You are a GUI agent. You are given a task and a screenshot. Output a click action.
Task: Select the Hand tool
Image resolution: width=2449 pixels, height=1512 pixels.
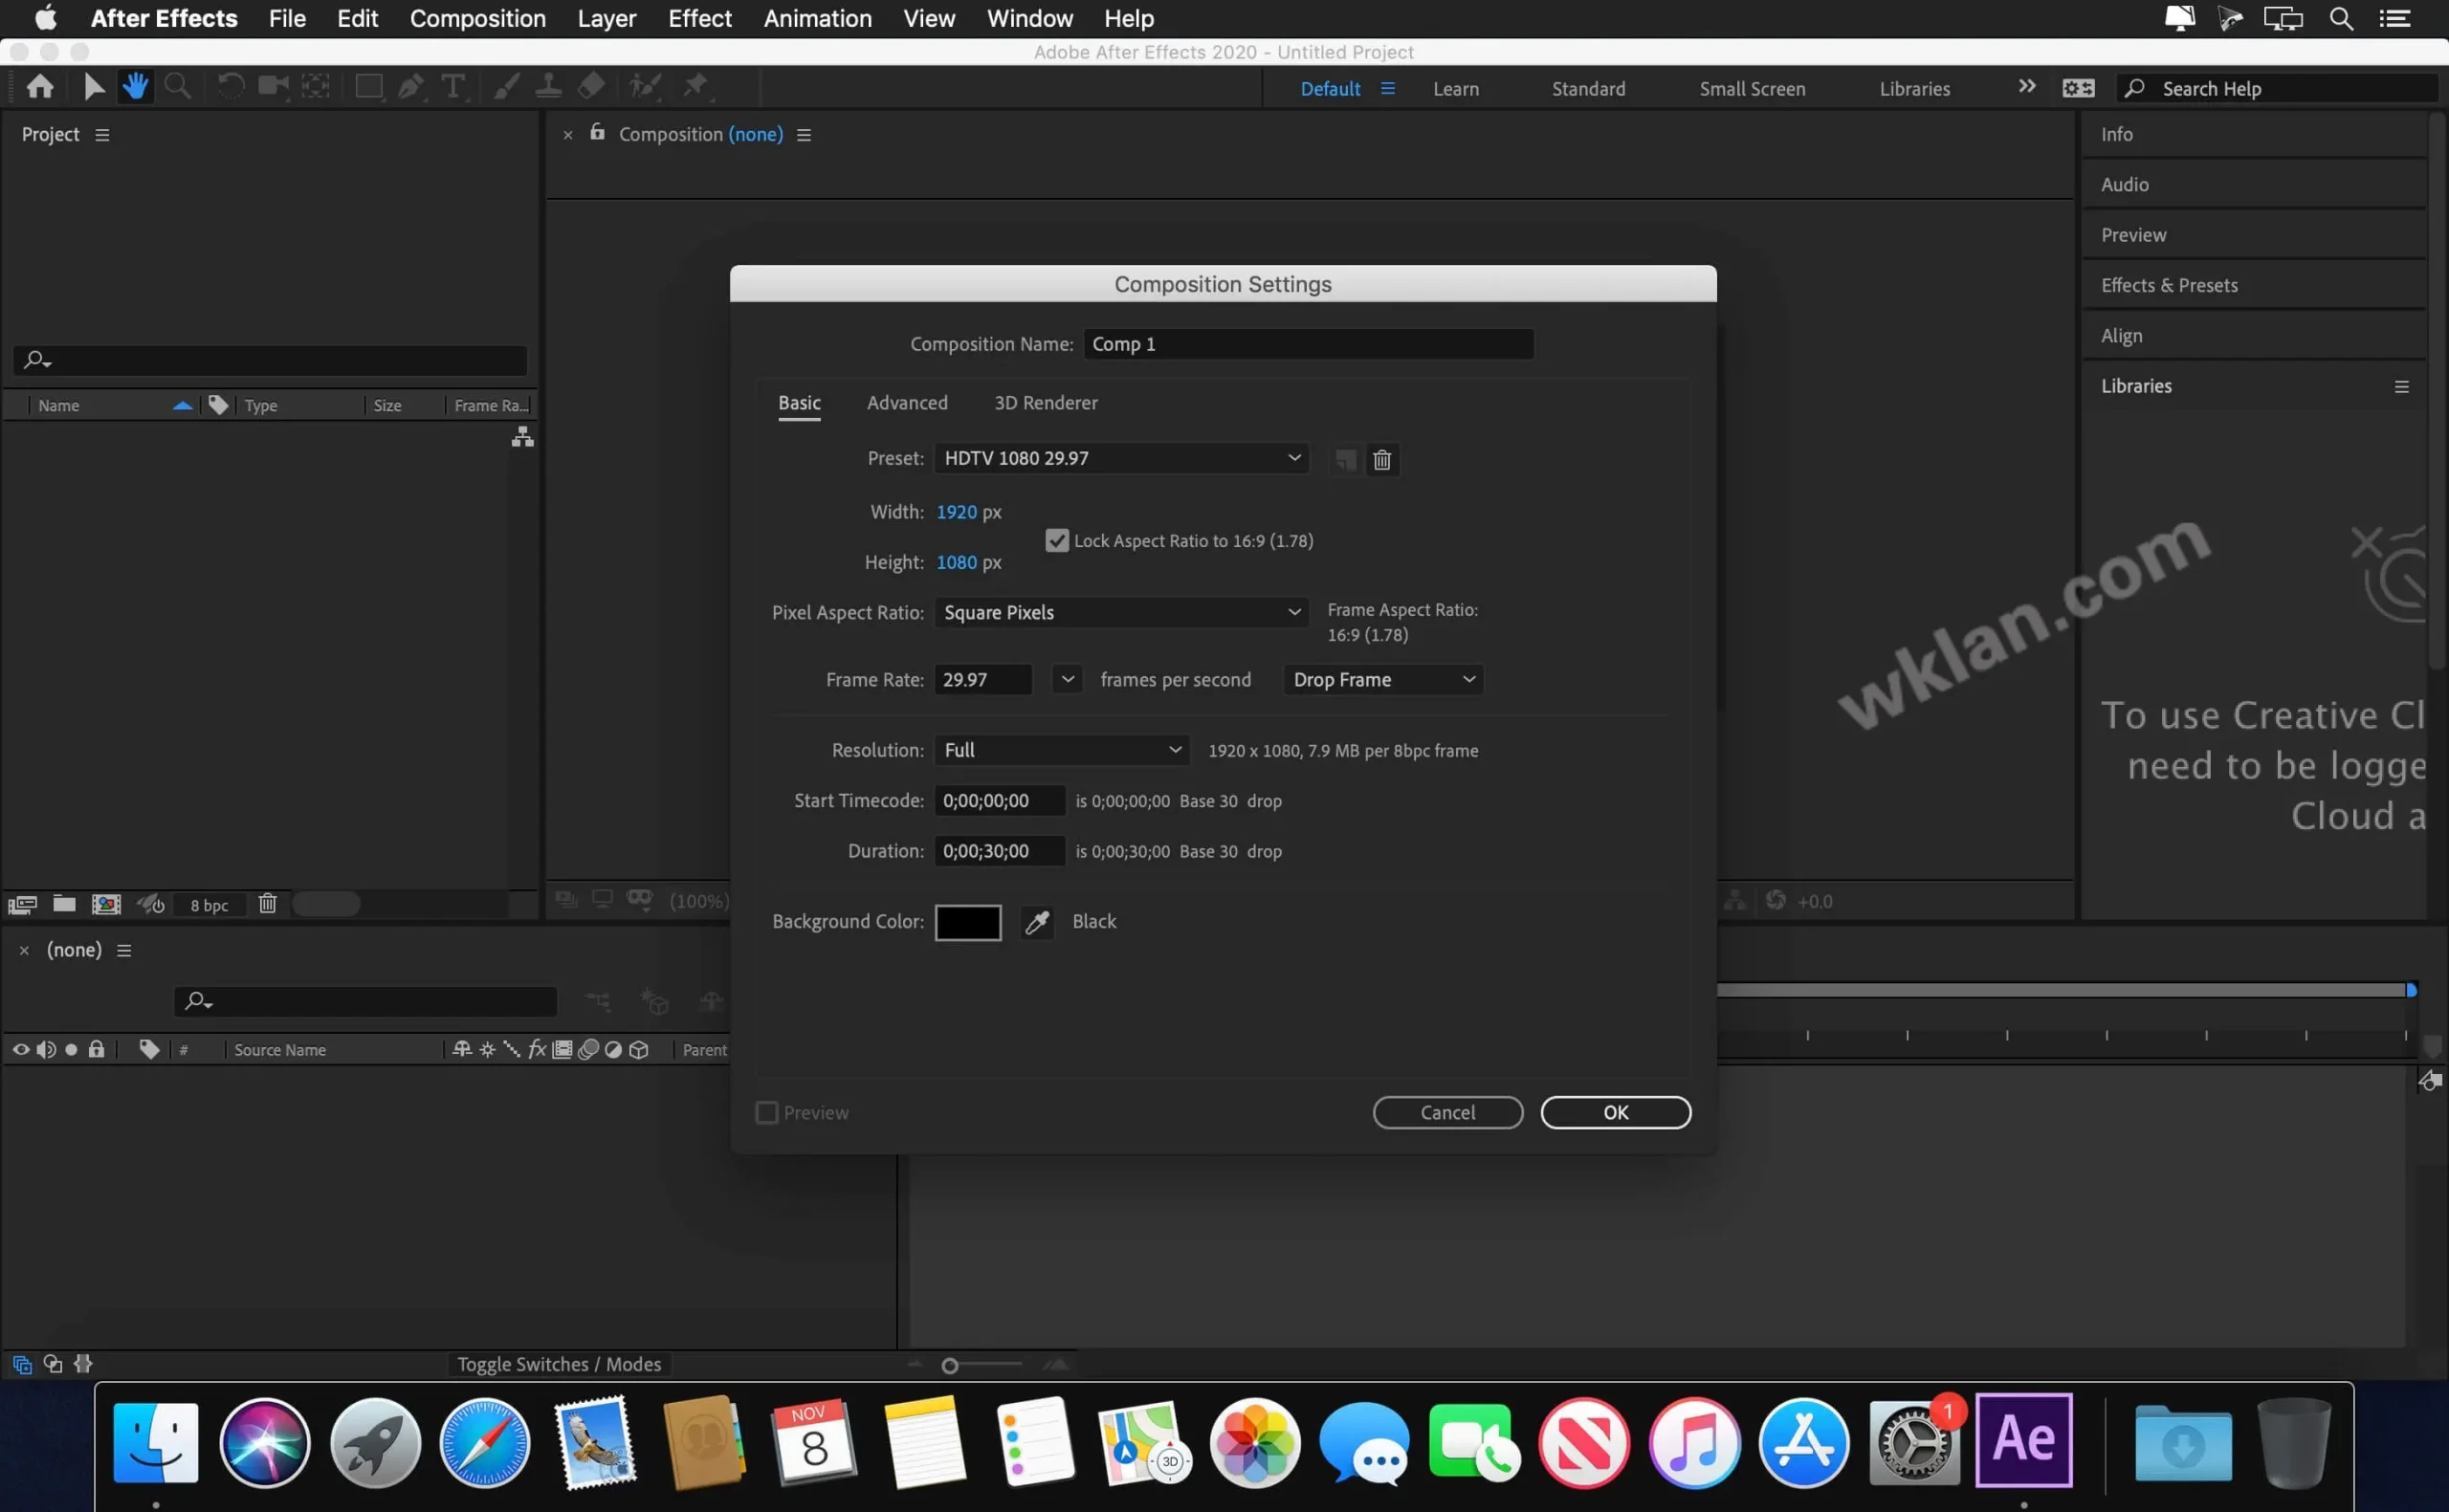pos(135,86)
